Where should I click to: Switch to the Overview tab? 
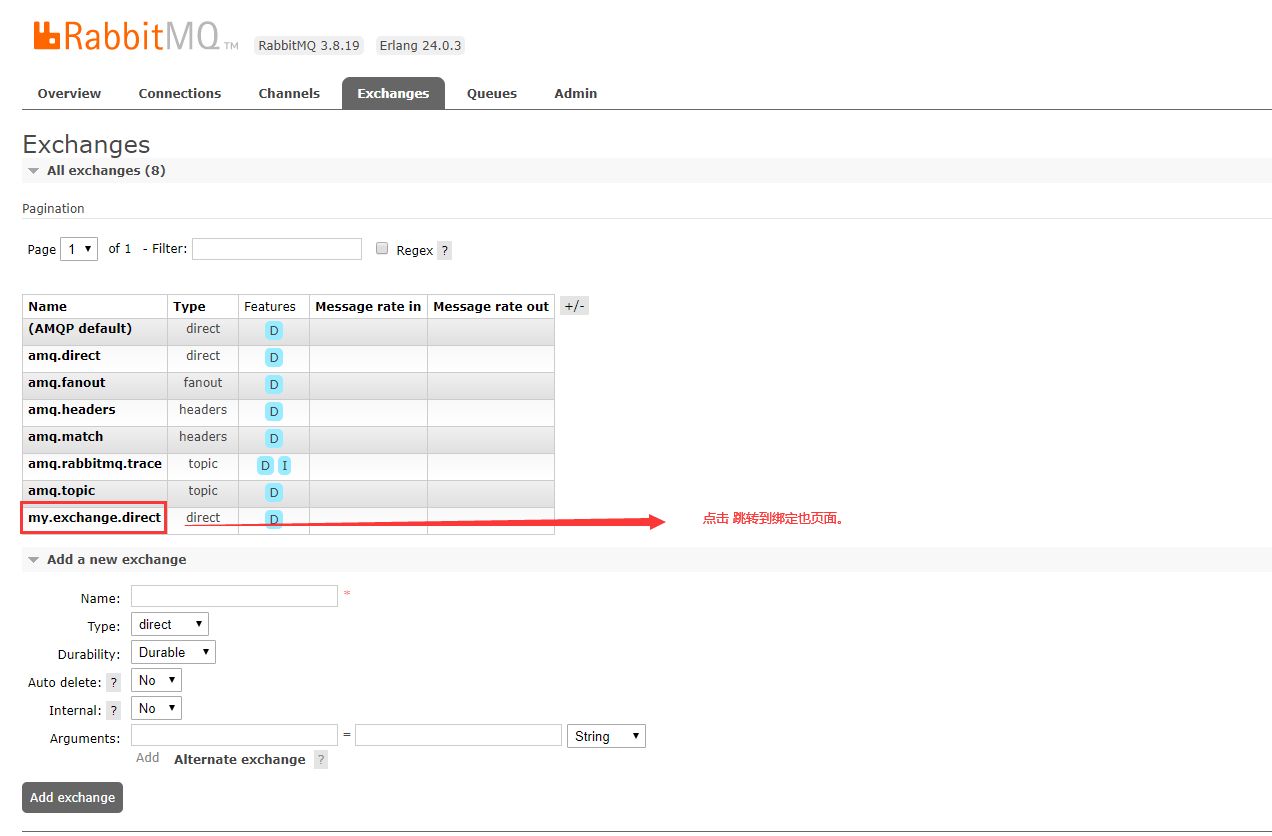(x=69, y=93)
